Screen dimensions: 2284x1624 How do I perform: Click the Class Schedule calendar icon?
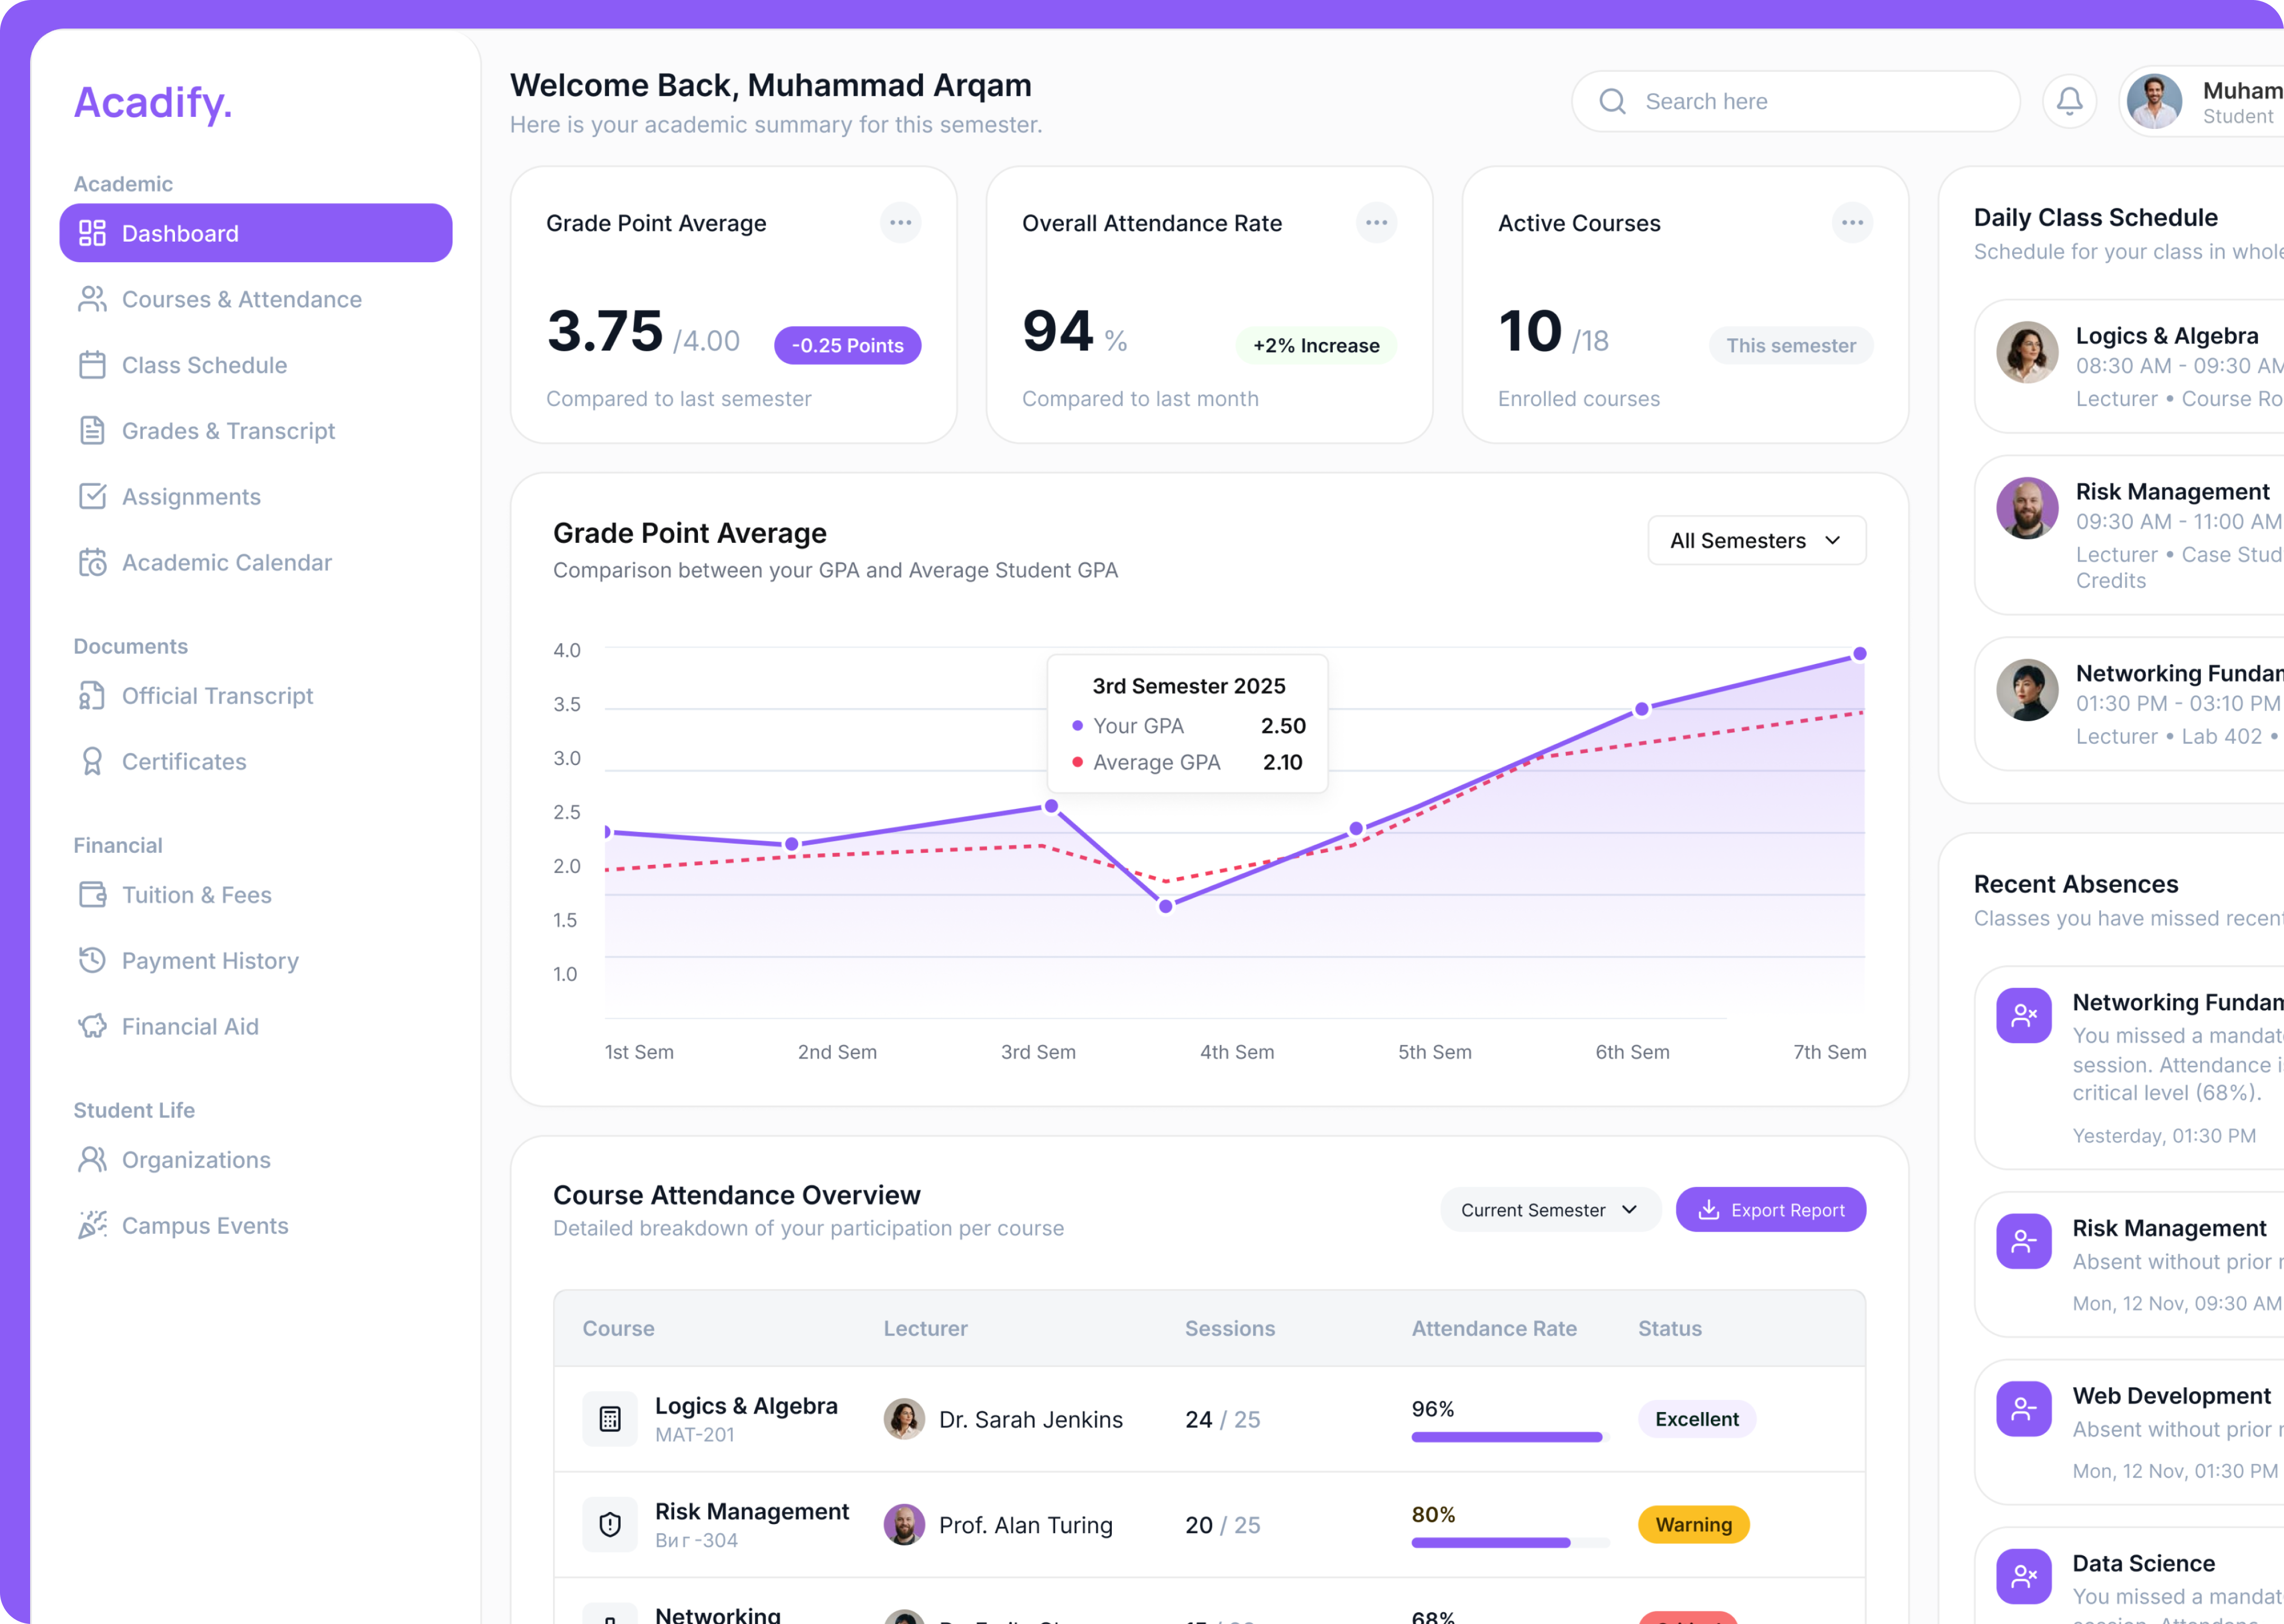pos(92,365)
